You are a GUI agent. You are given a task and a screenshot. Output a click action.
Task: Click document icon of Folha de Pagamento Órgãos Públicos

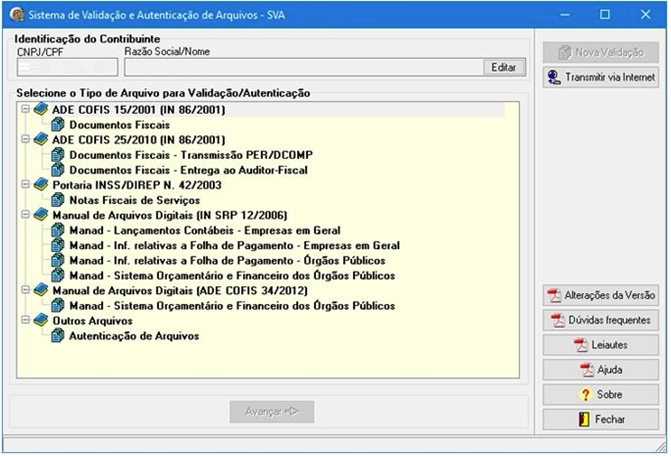pos(58,260)
